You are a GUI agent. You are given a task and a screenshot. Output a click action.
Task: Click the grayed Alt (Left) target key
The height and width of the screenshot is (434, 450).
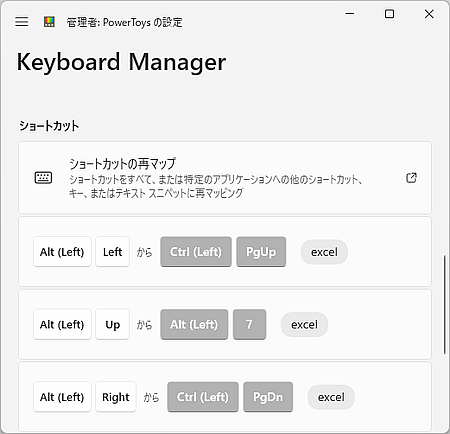coord(194,324)
